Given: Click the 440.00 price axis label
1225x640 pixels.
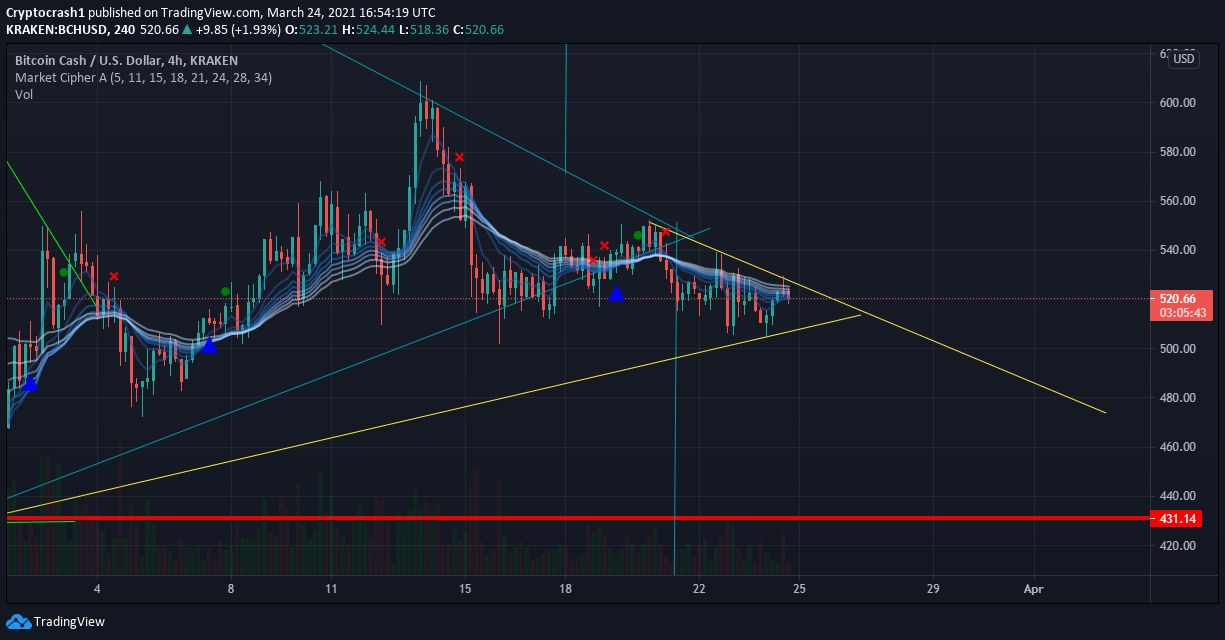Looking at the screenshot, I should coord(1177,496).
